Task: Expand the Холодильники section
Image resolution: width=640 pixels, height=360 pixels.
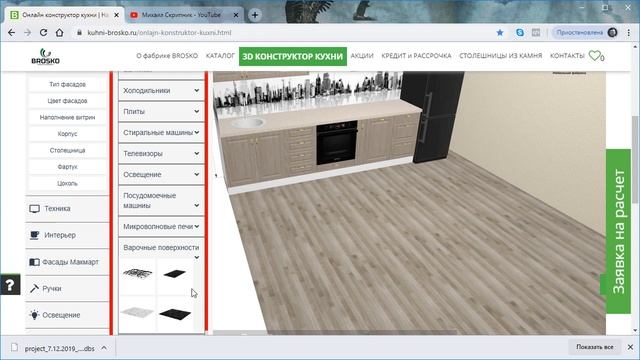Action: click(161, 91)
